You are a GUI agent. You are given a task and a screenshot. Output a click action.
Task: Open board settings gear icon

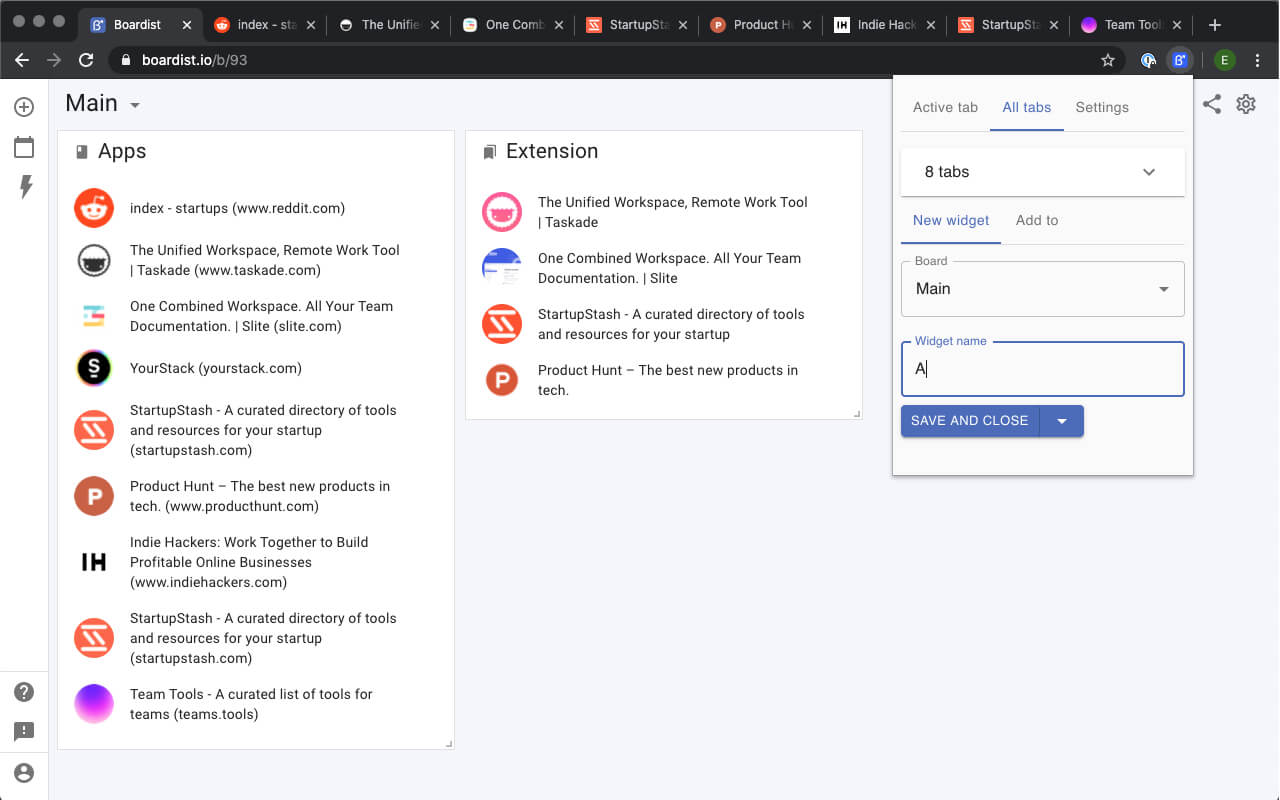point(1246,104)
